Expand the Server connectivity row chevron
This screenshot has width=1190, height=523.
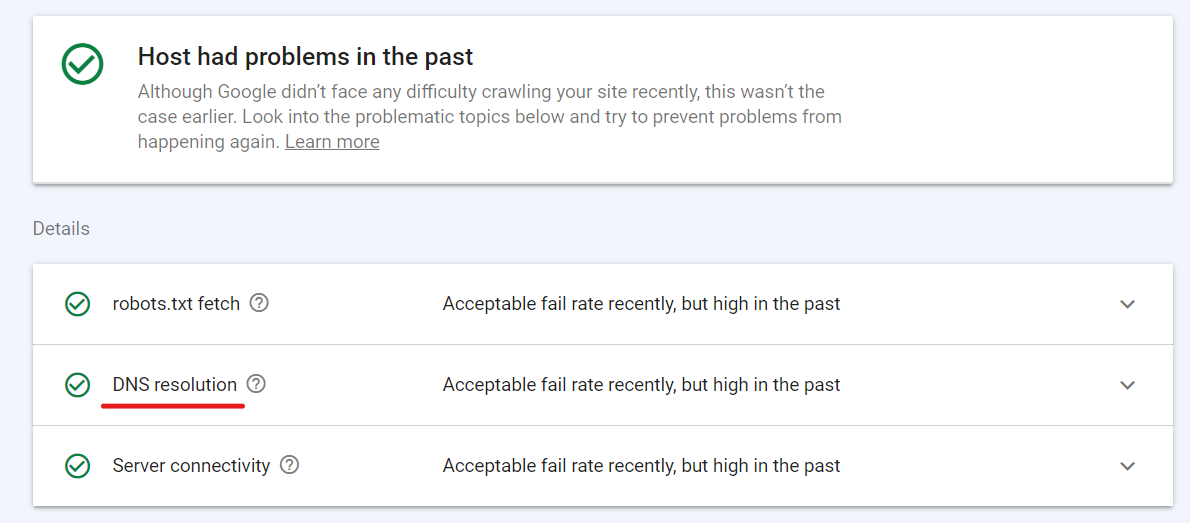(x=1128, y=465)
